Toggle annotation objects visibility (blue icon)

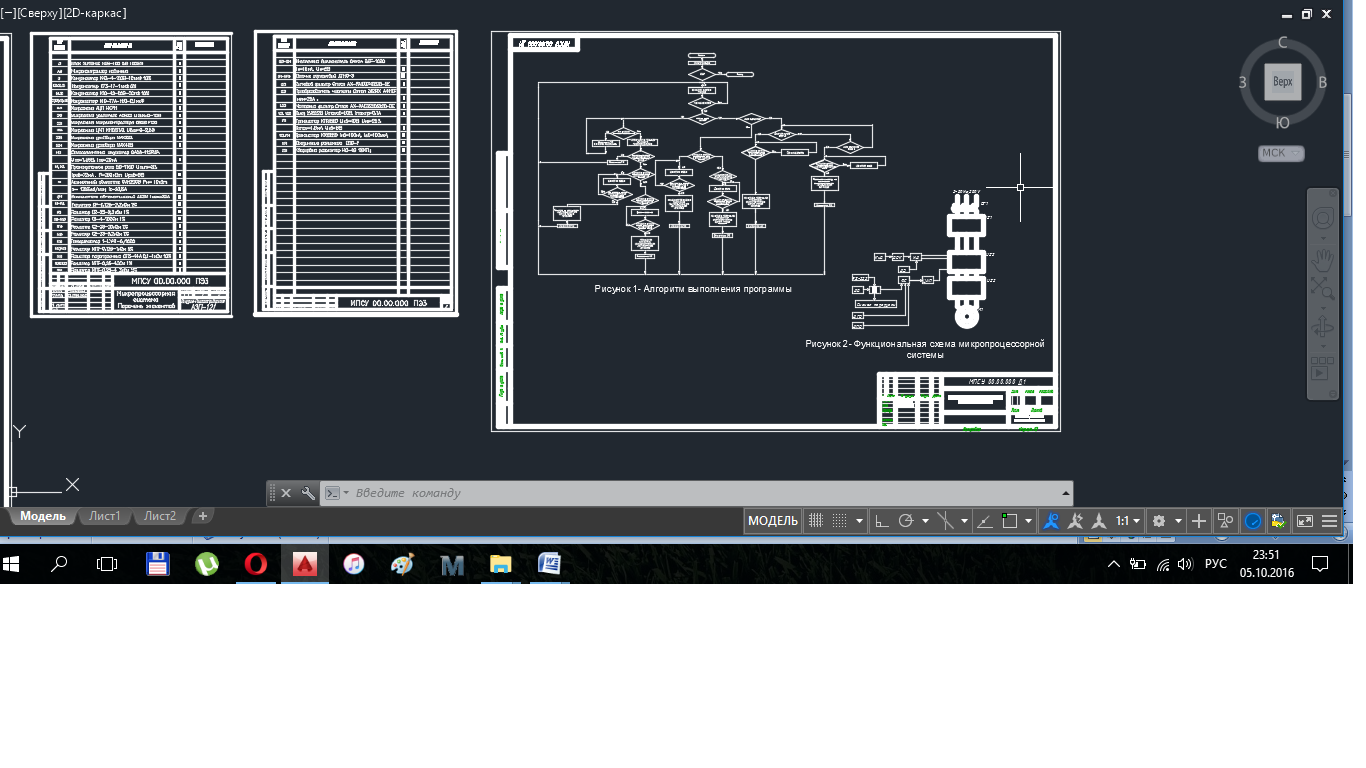click(x=1052, y=521)
